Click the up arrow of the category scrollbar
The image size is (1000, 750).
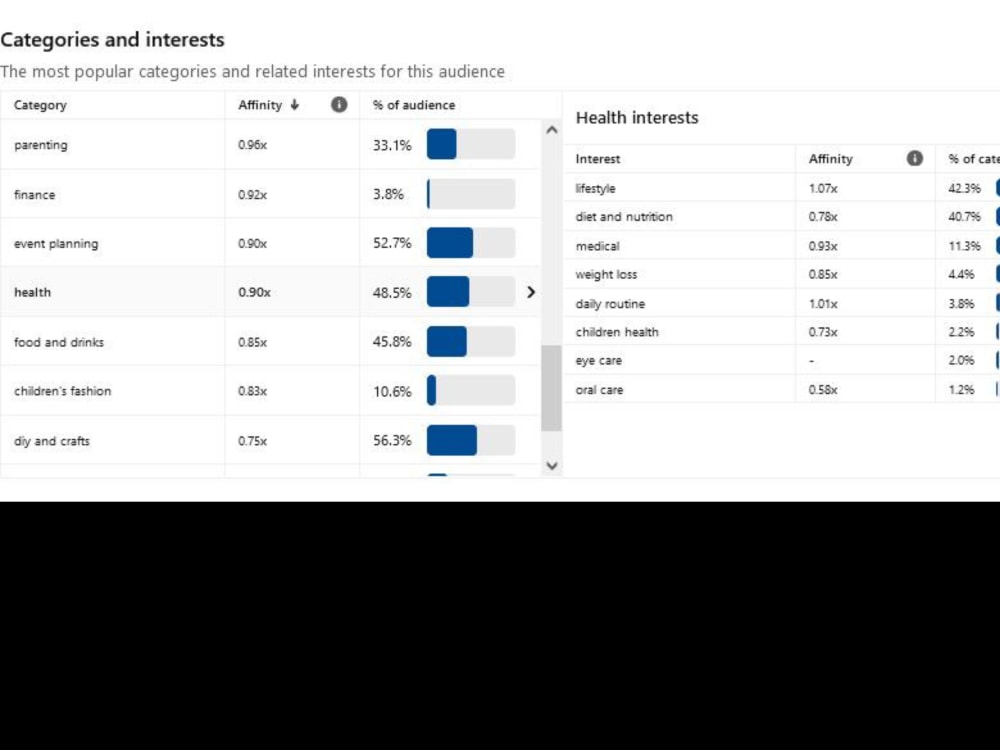click(x=552, y=130)
